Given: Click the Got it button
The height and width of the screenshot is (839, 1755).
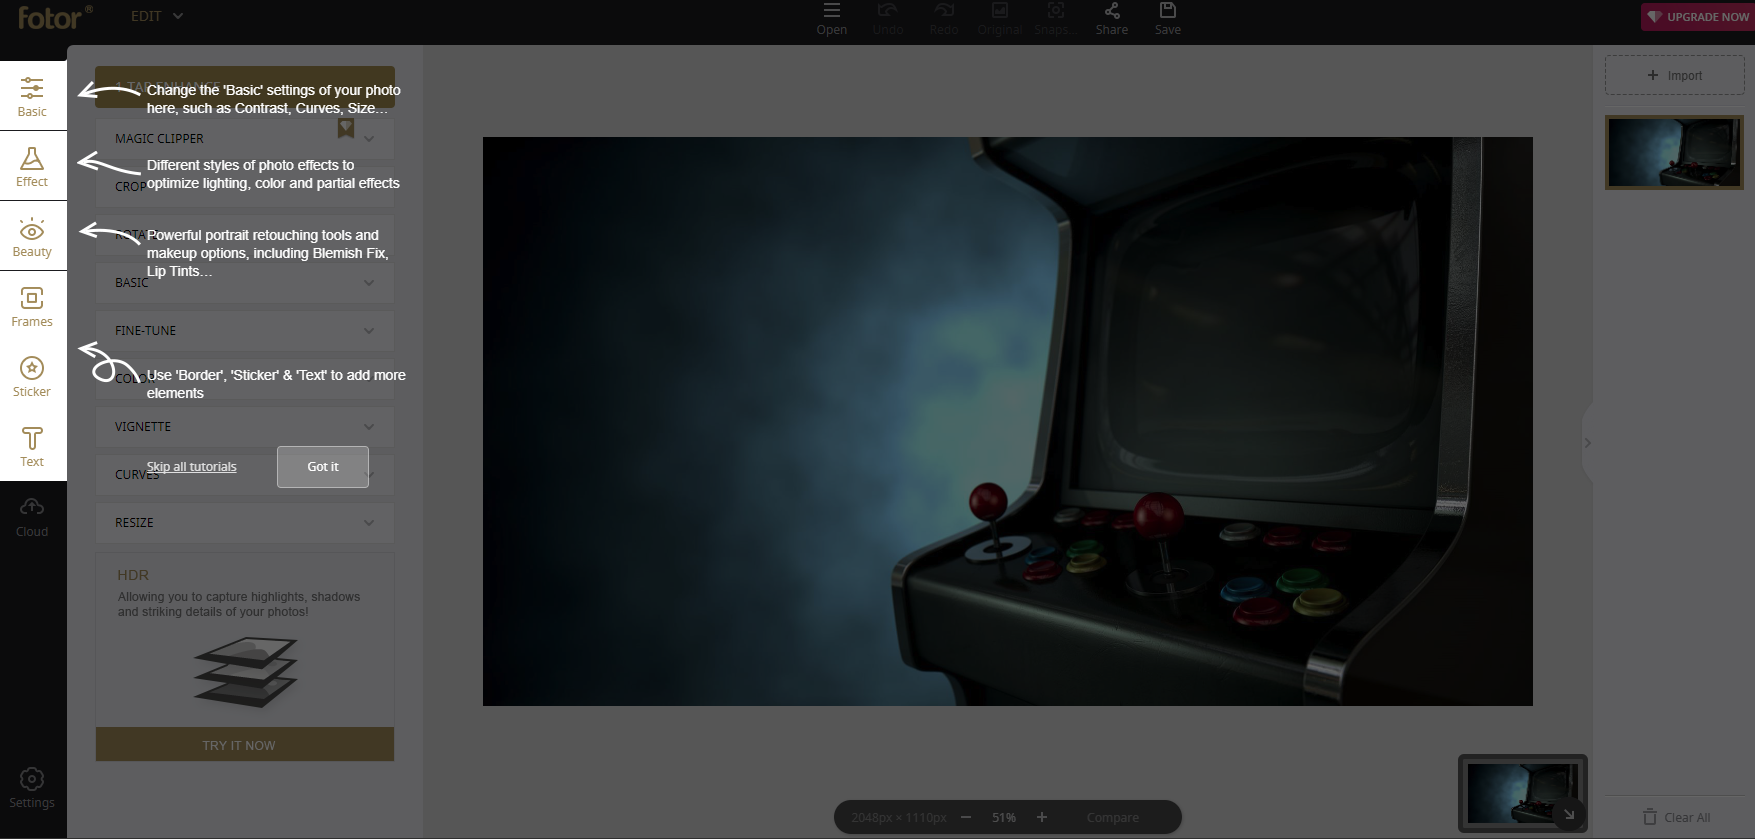Looking at the screenshot, I should (x=323, y=467).
